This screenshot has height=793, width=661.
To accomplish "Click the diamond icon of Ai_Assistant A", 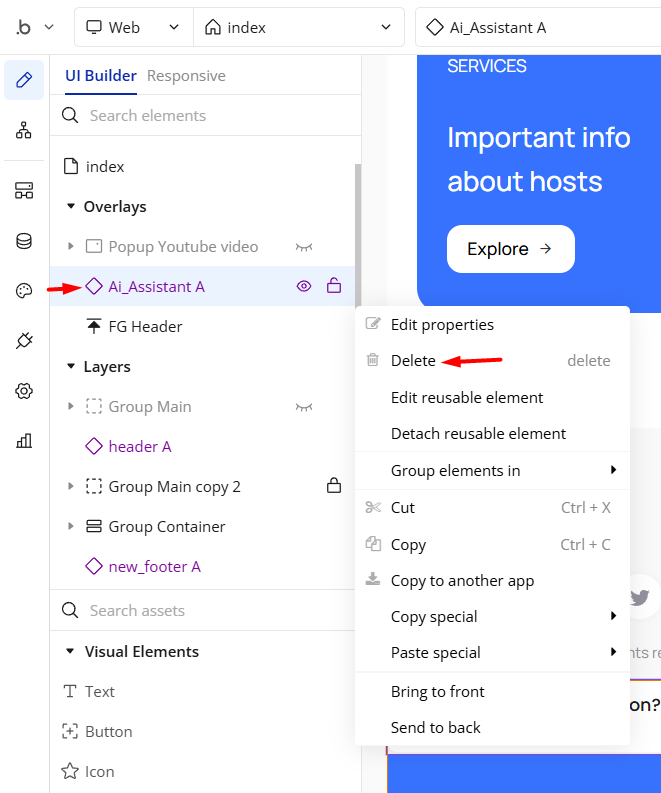I will coord(94,286).
